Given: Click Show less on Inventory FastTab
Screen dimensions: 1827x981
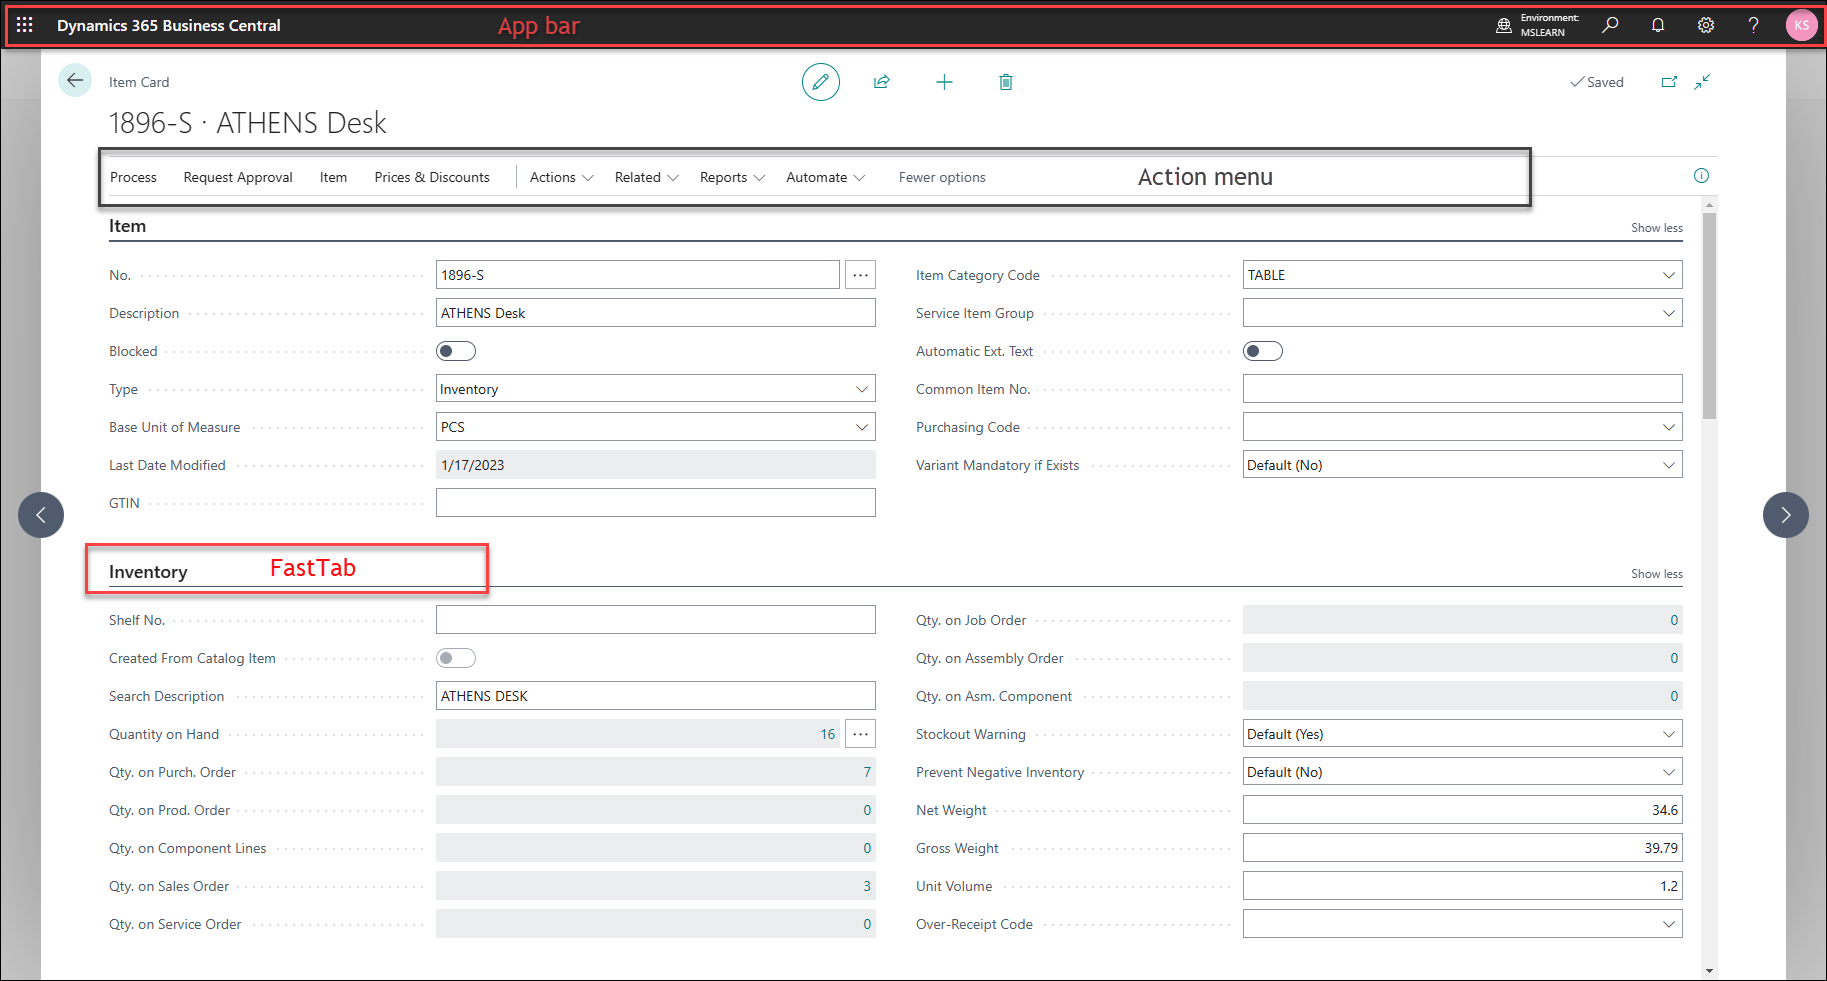Looking at the screenshot, I should point(1656,574).
